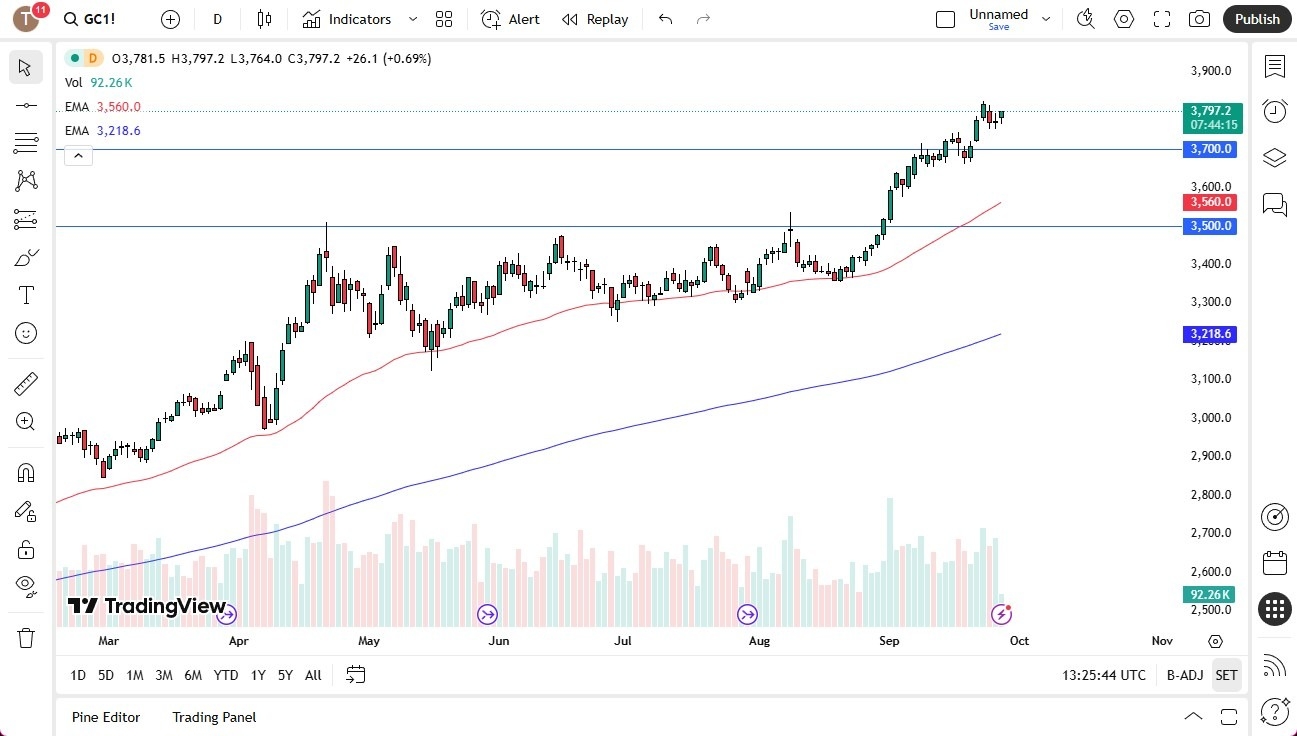Hide all drawings with the eye toggle
Image resolution: width=1297 pixels, height=736 pixels.
click(26, 586)
